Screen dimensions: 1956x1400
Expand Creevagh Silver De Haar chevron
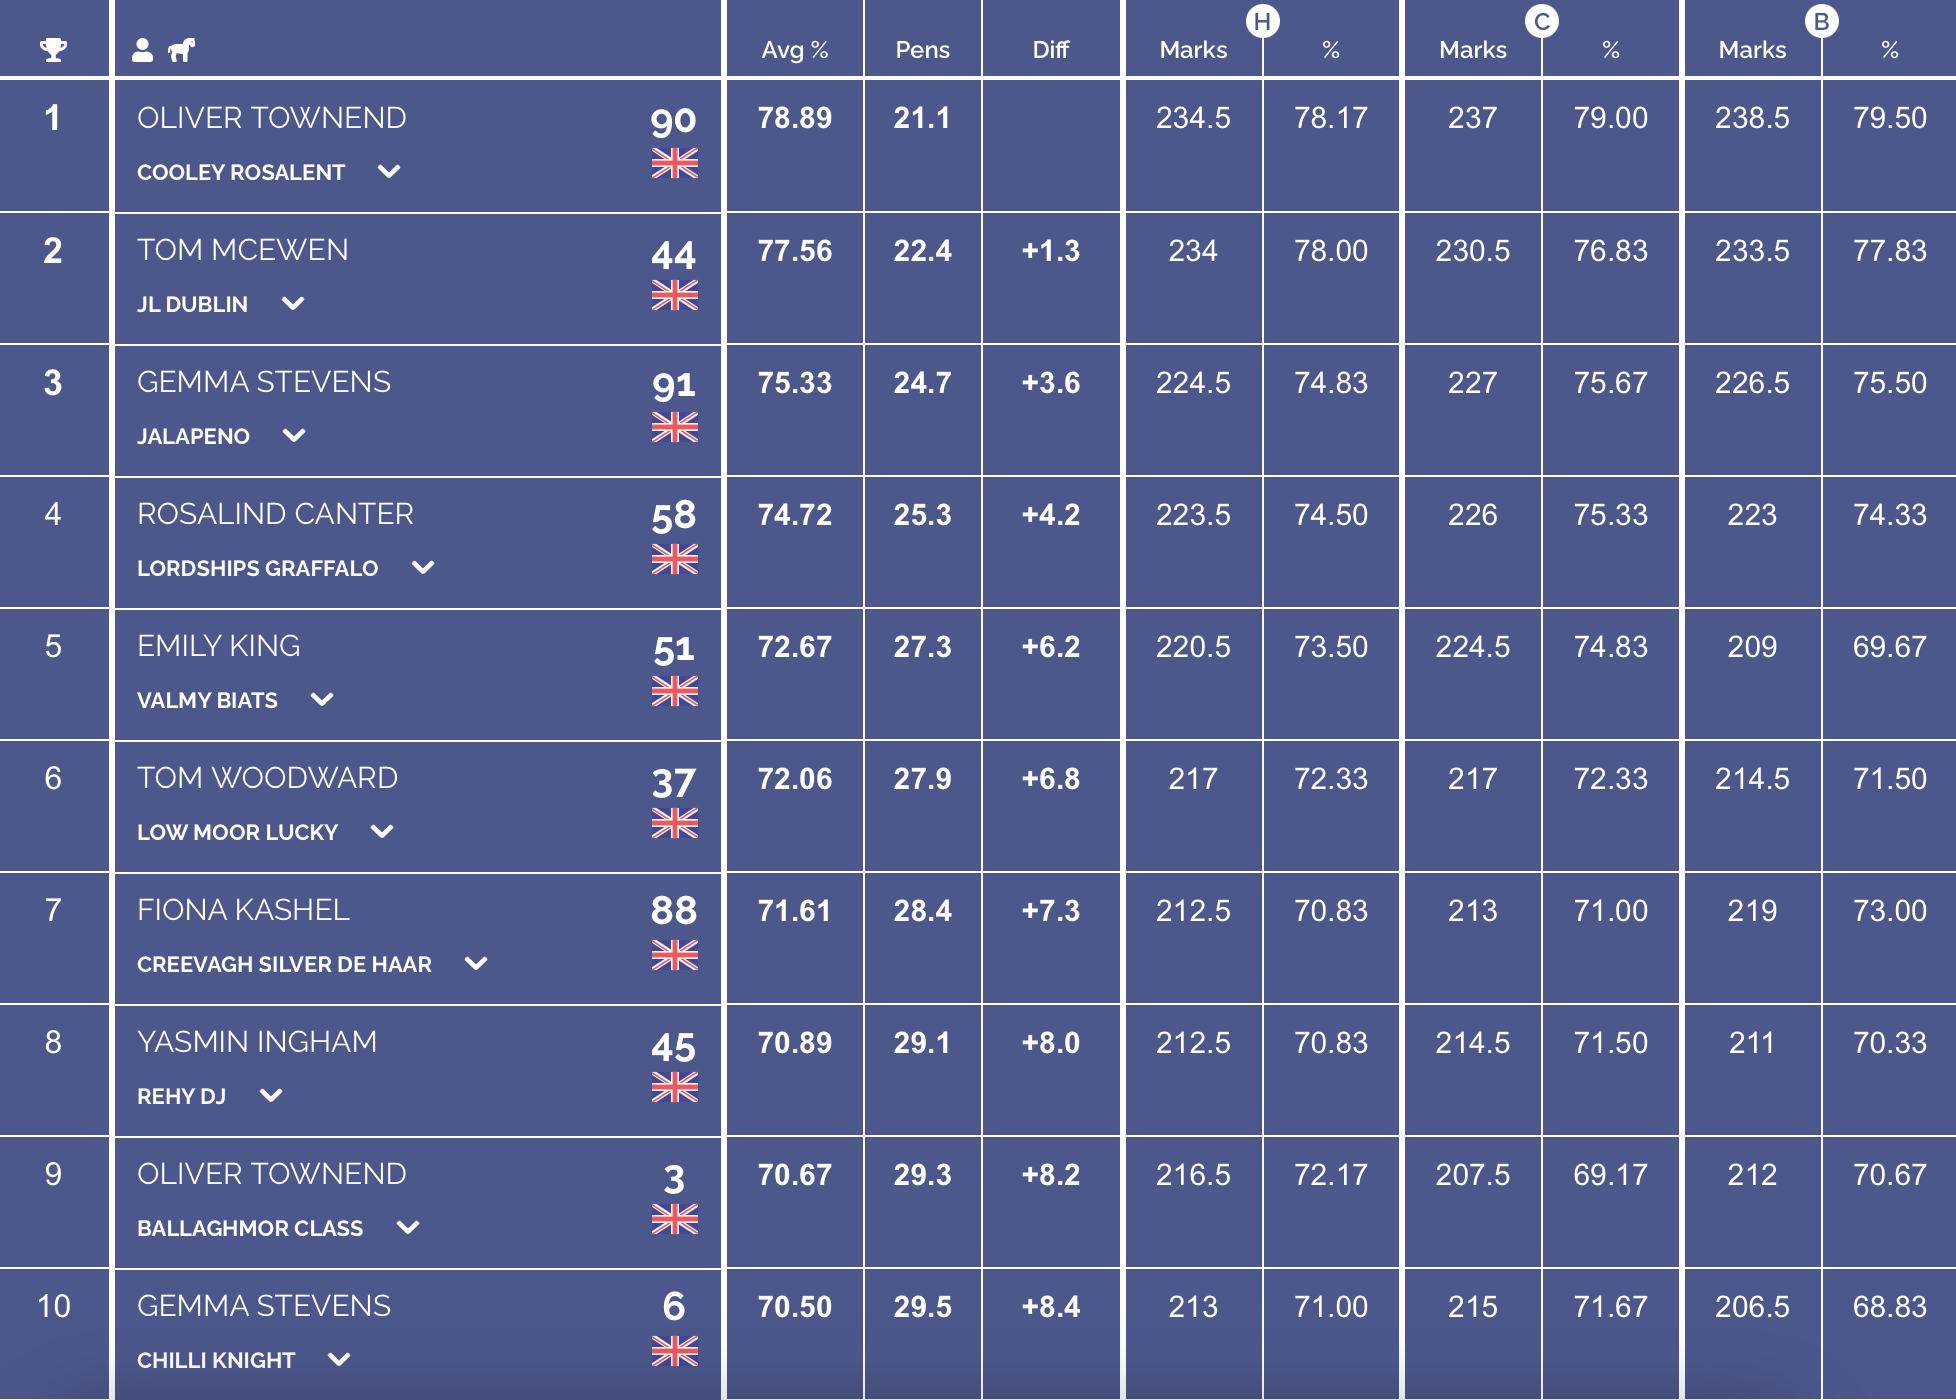point(477,964)
